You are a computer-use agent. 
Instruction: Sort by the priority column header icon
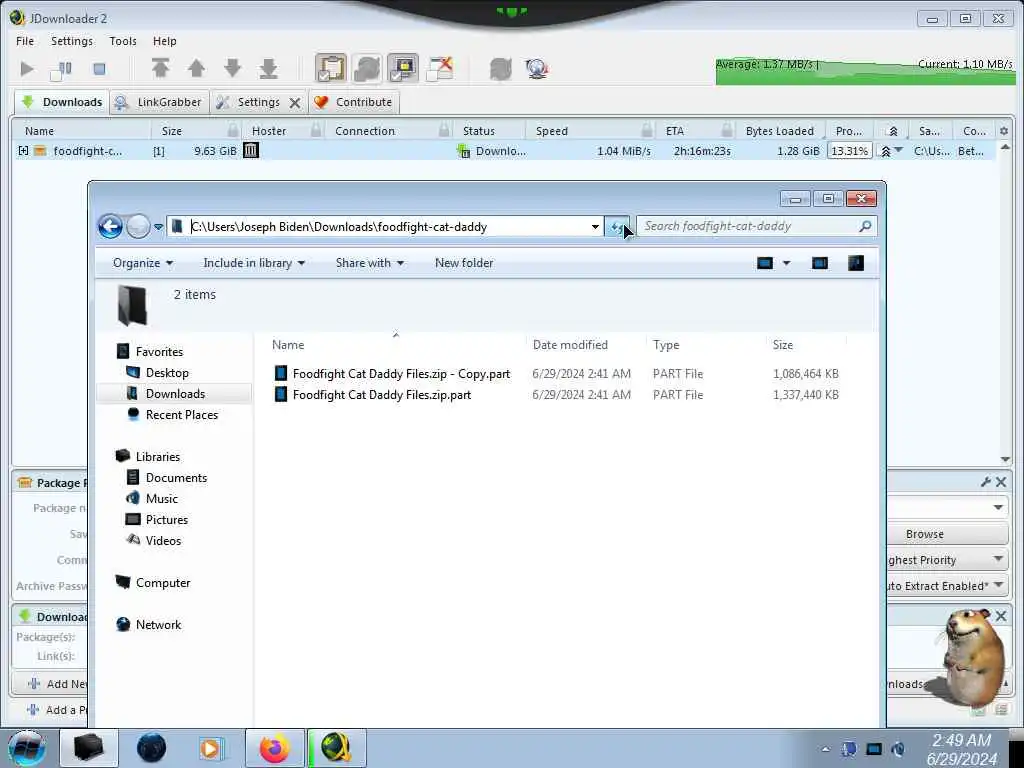coord(893,131)
